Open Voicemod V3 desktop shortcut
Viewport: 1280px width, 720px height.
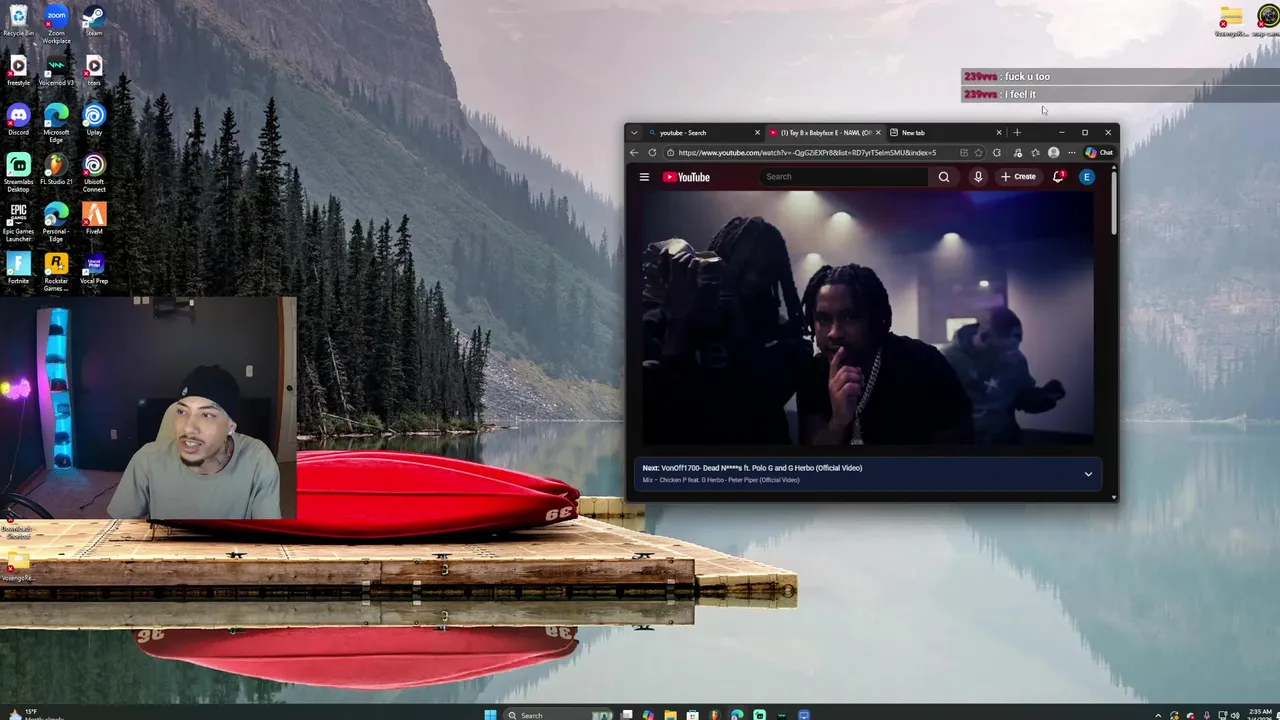[x=56, y=70]
